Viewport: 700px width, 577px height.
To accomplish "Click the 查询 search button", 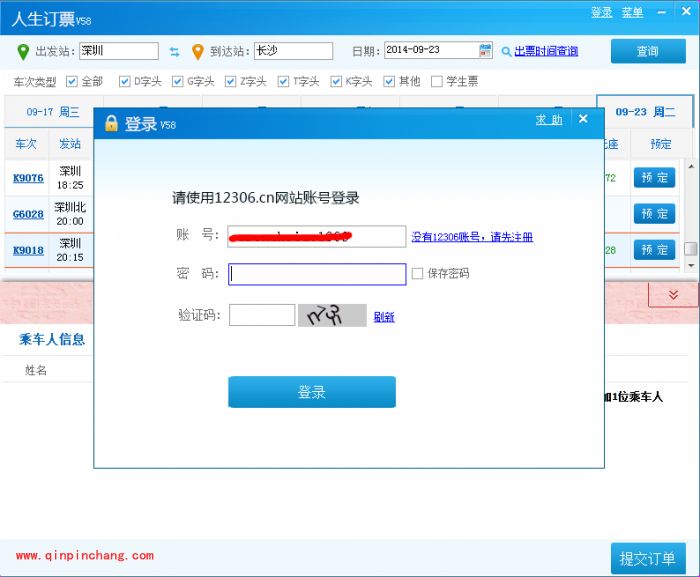I will (648, 51).
